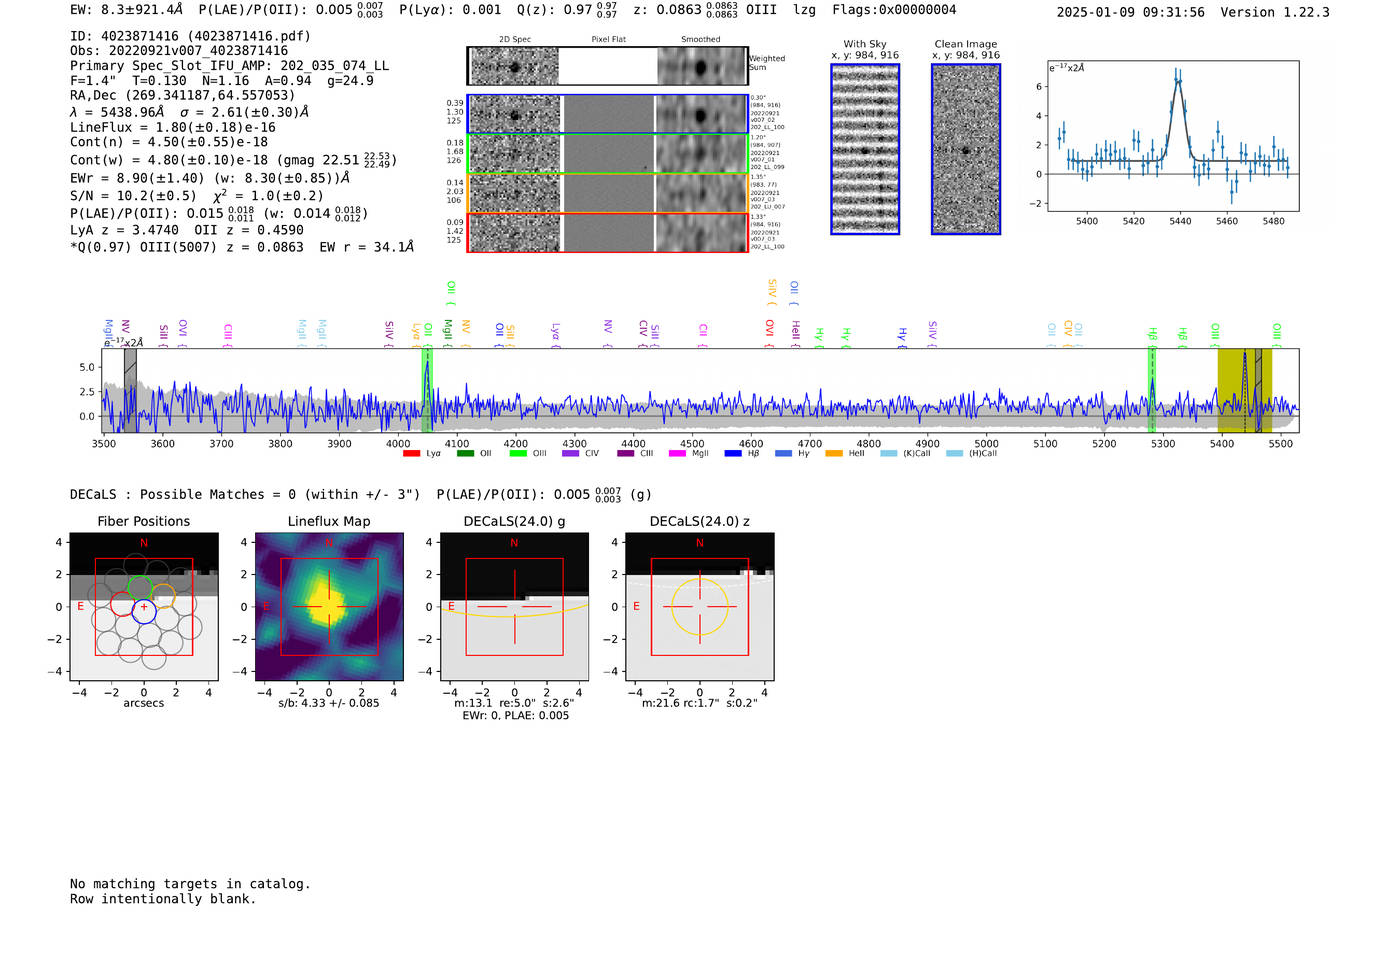Click the OIII bright green legend swatch
This screenshot has height=953, width=1400.
[518, 454]
